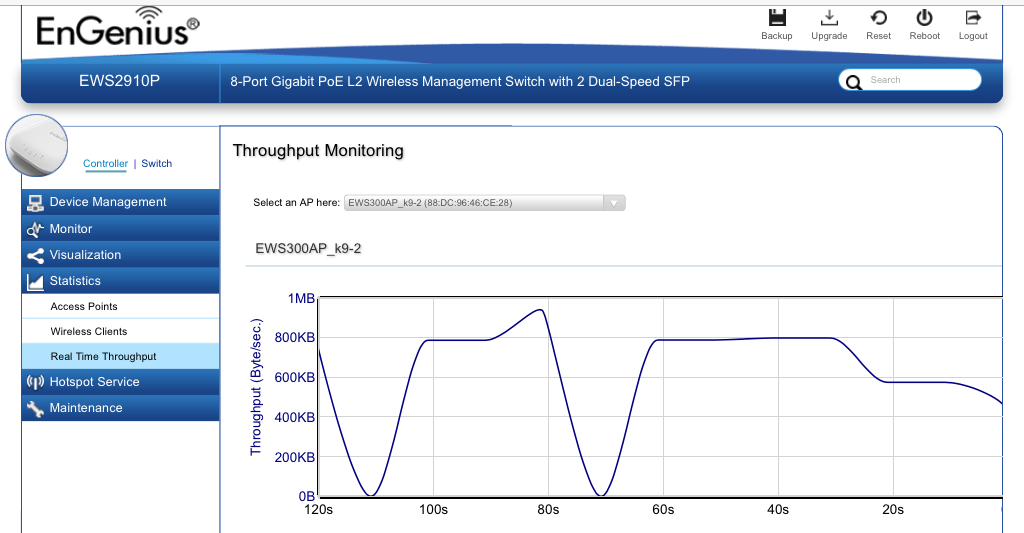The width and height of the screenshot is (1024, 533).
Task: Click the 0B y-axis label
Action: pos(307,496)
